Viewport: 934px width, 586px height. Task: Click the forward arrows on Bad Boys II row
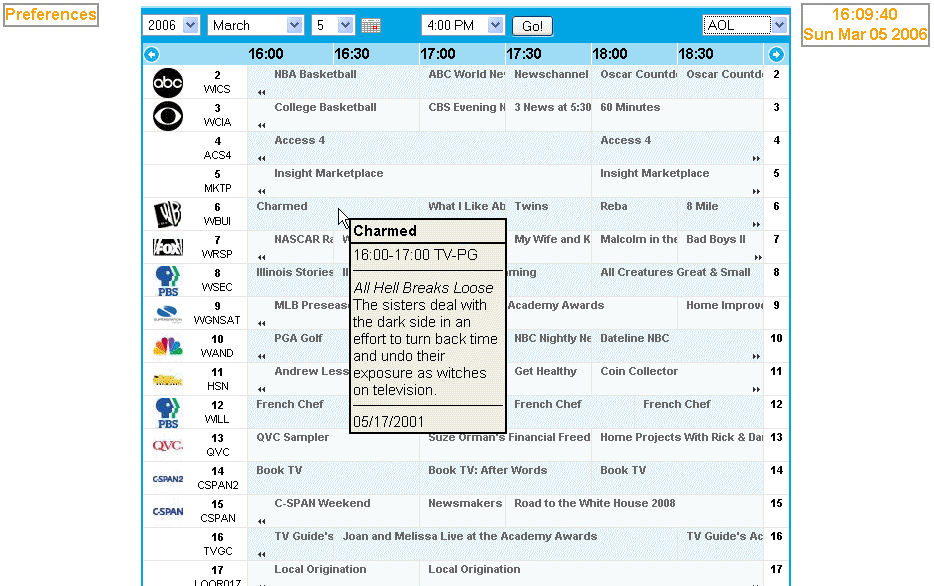pos(758,257)
